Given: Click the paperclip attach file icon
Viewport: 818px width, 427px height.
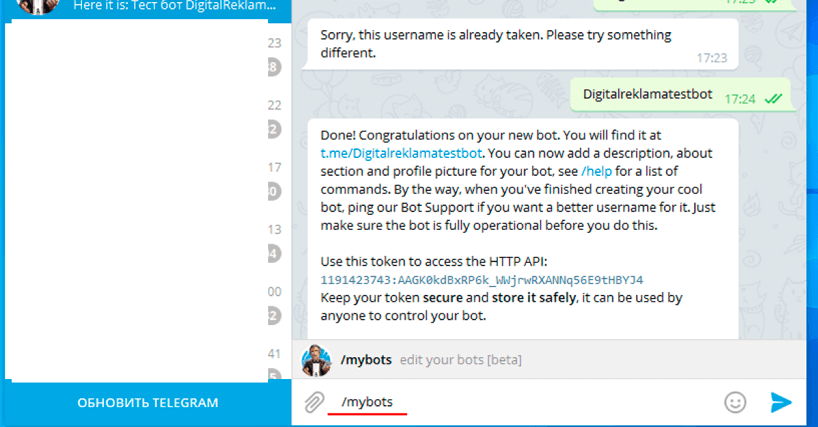Looking at the screenshot, I should click(x=314, y=402).
